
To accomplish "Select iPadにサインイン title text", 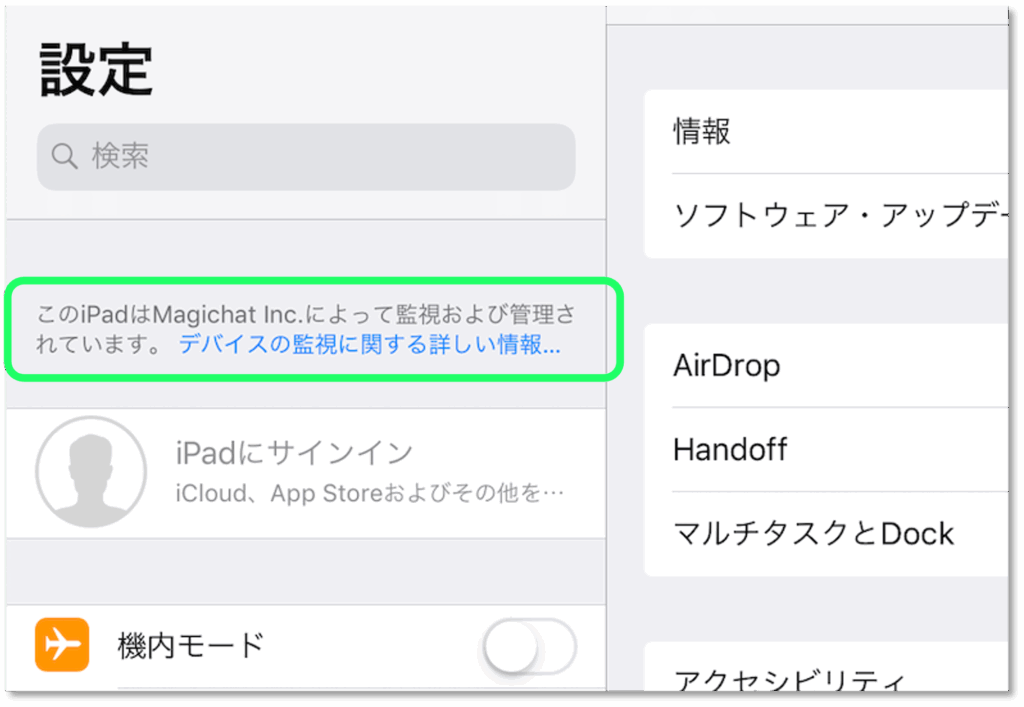I will tap(295, 452).
